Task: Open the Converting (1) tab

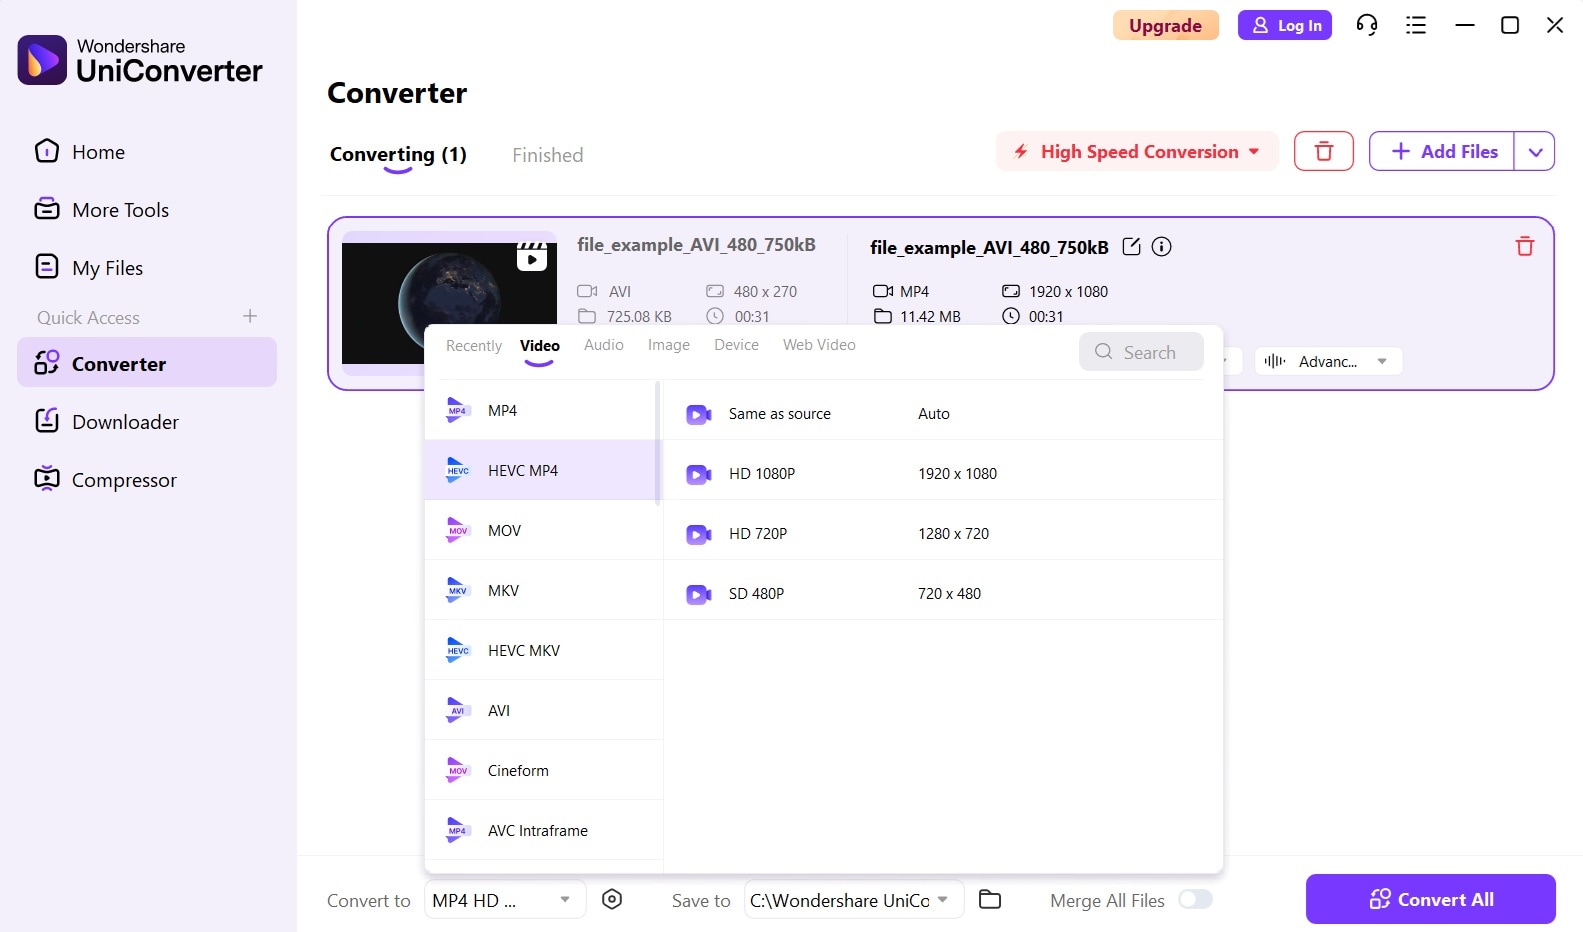Action: coord(398,155)
